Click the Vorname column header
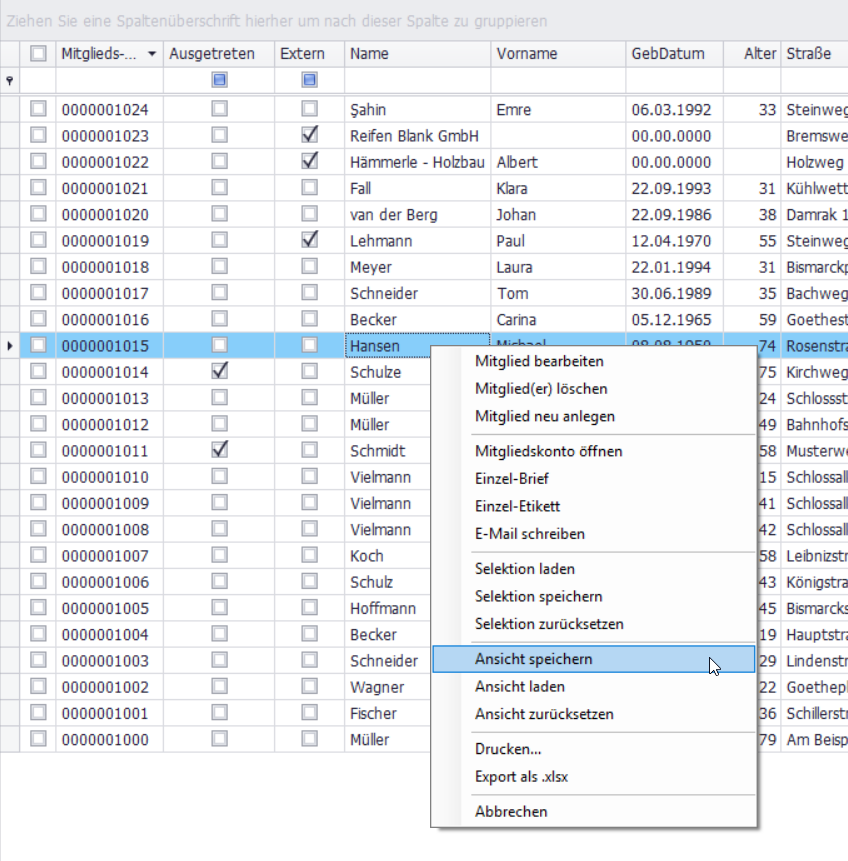Screen dimensions: 848x861 [526, 54]
